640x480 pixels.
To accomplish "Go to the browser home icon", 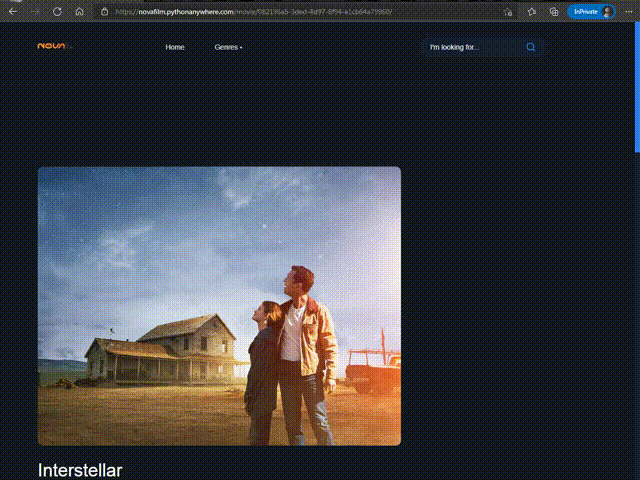I will coord(80,12).
